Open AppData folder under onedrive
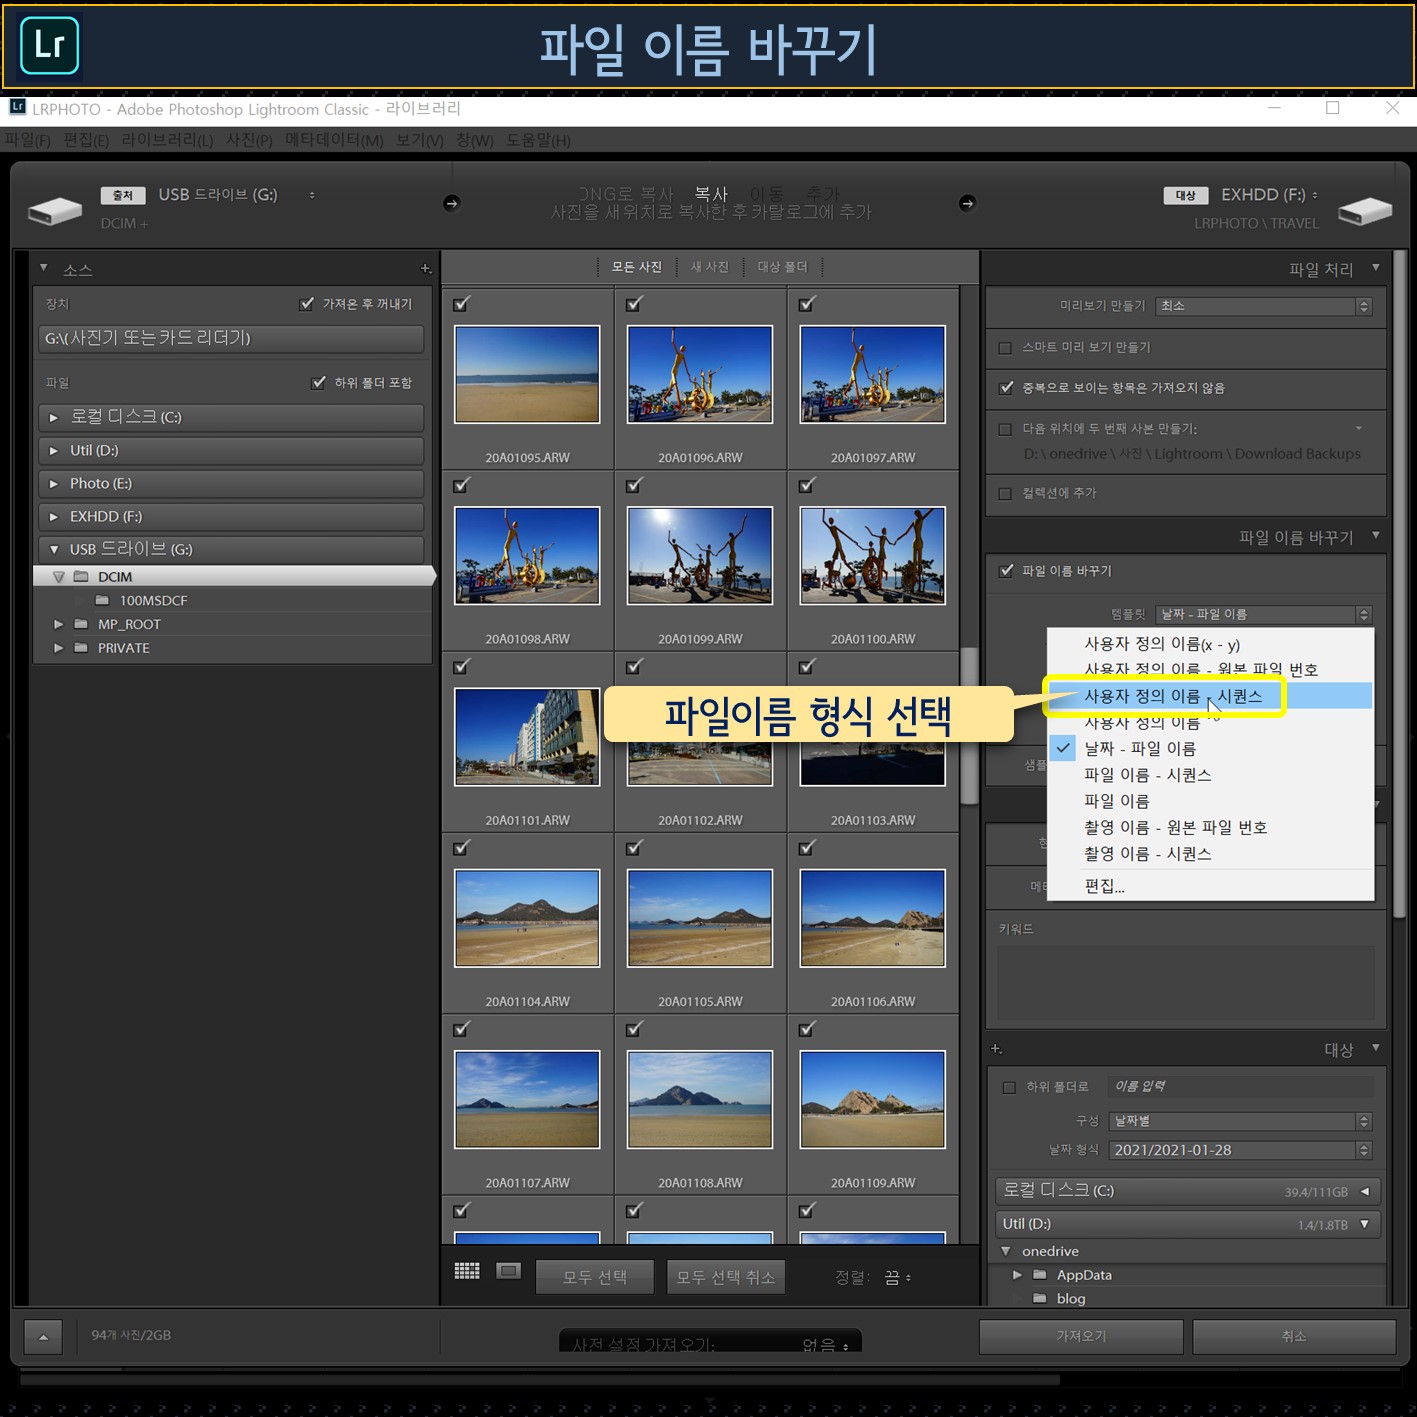The height and width of the screenshot is (1417, 1417). [x=1084, y=1275]
